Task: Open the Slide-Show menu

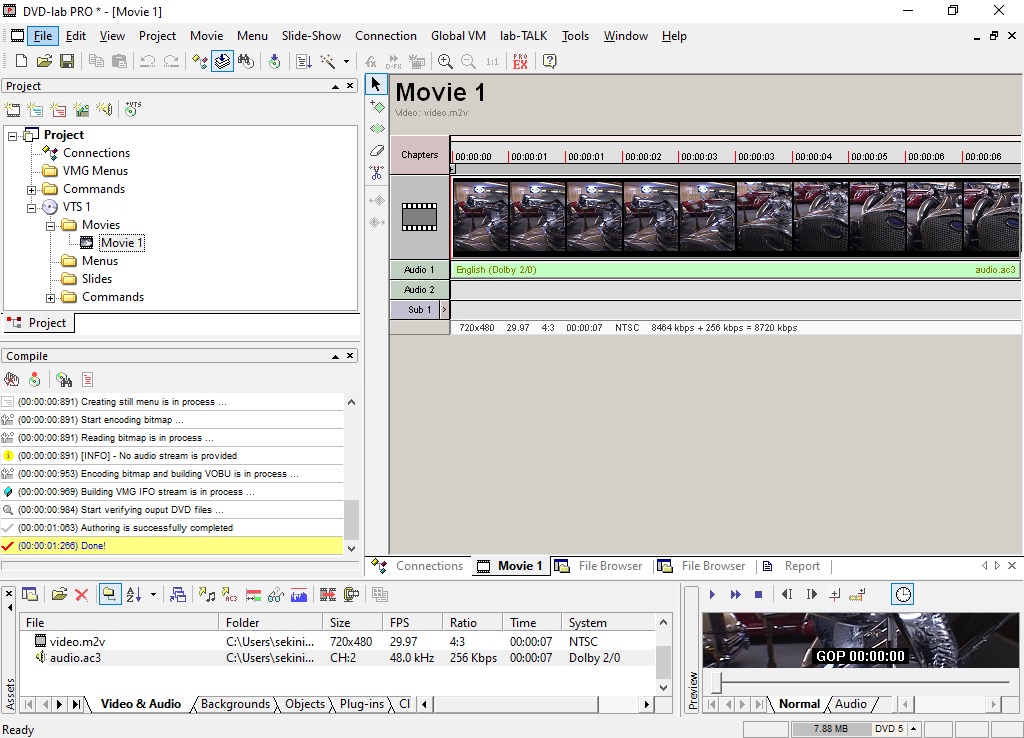Action: point(311,36)
